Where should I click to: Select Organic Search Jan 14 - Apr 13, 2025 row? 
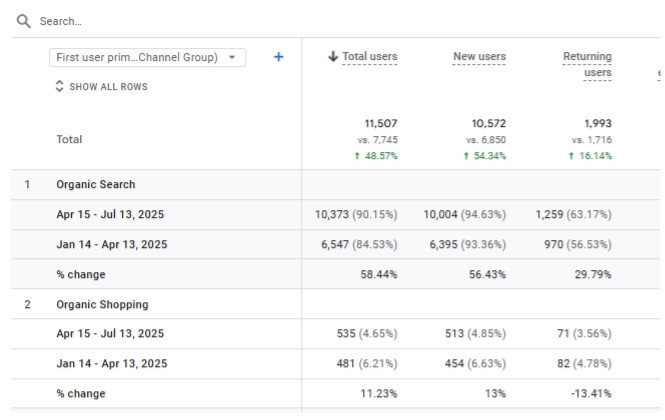(111, 245)
